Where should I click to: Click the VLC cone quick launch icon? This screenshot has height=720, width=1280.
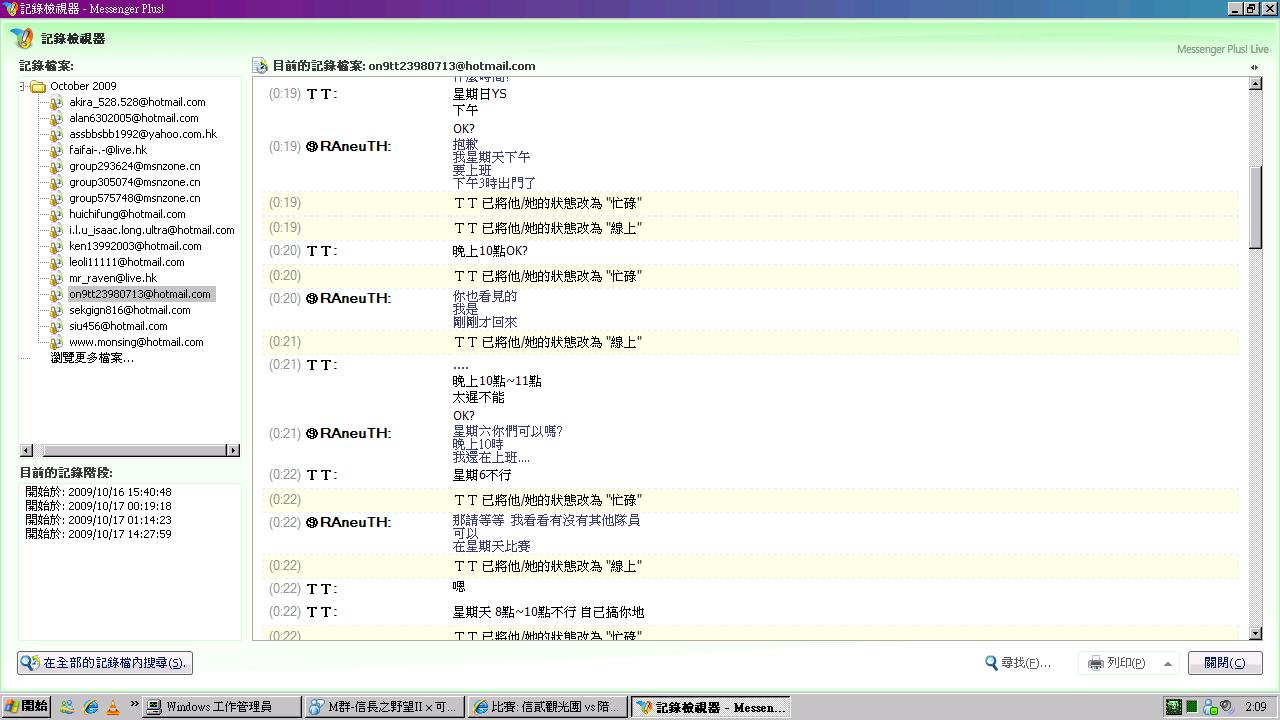[113, 707]
